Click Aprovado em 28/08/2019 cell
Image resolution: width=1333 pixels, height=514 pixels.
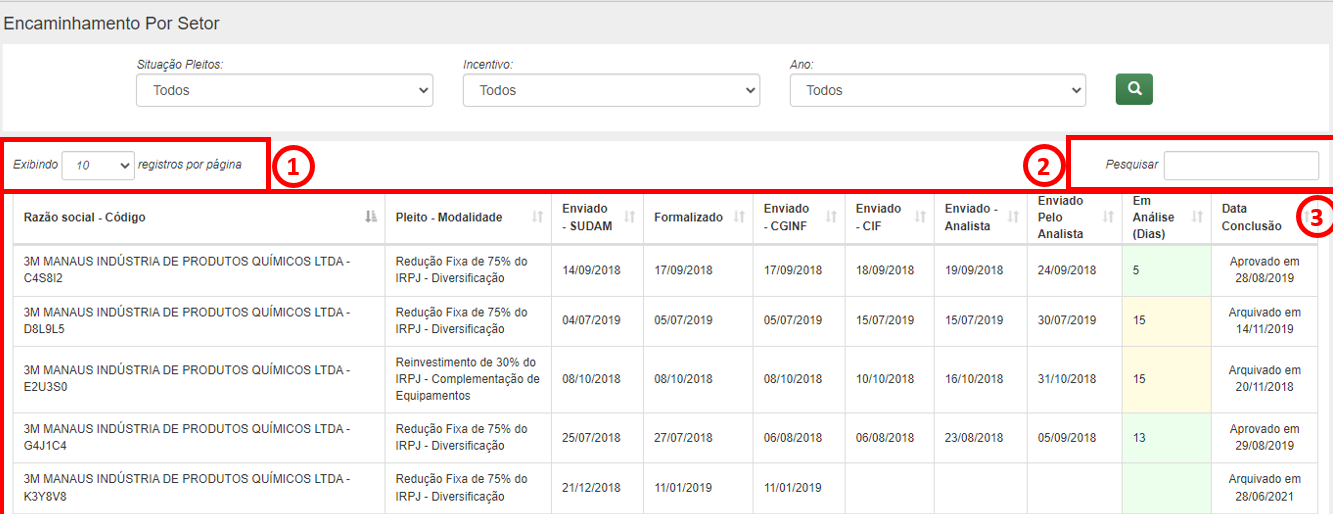[1264, 270]
